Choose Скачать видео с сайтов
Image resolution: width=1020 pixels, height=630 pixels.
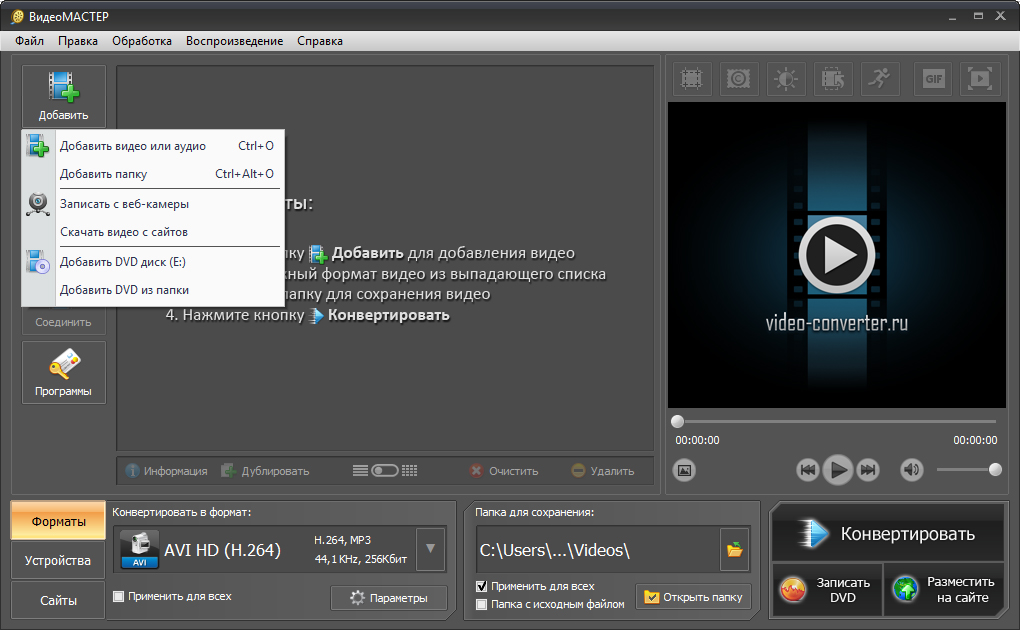pos(153,232)
